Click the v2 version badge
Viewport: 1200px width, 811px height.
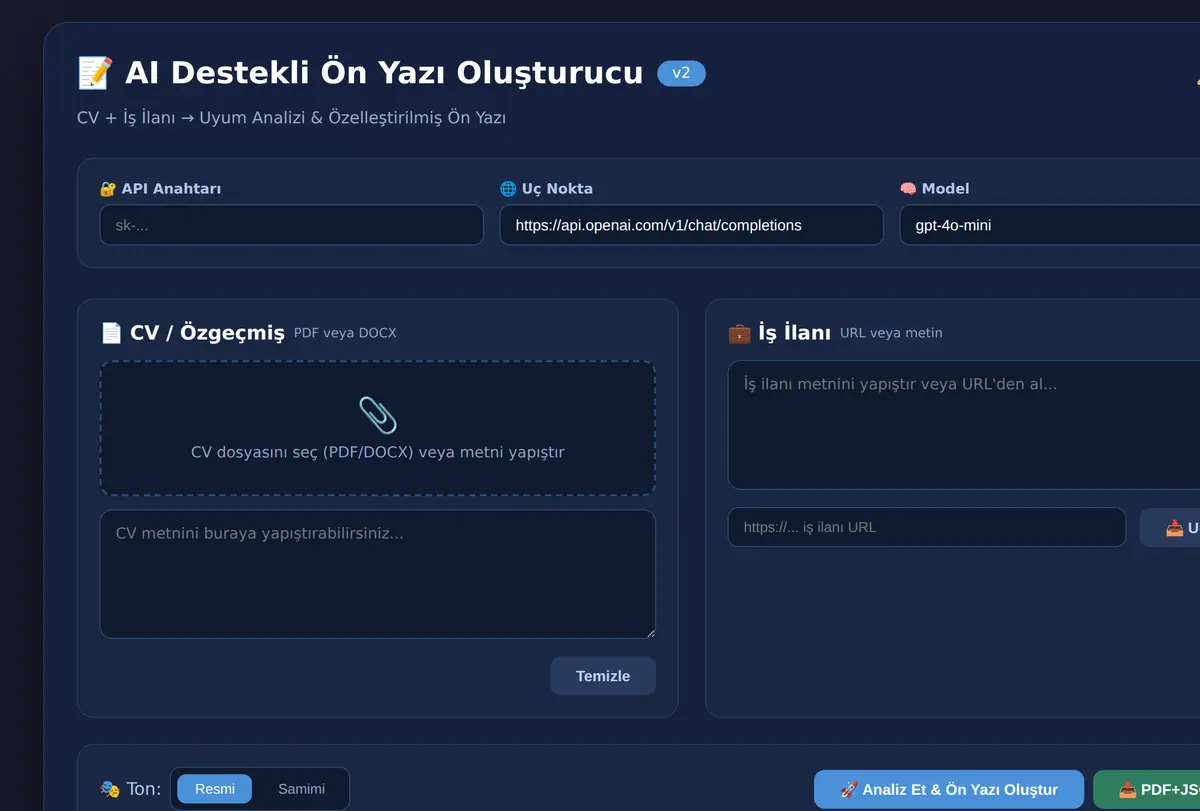click(x=681, y=73)
